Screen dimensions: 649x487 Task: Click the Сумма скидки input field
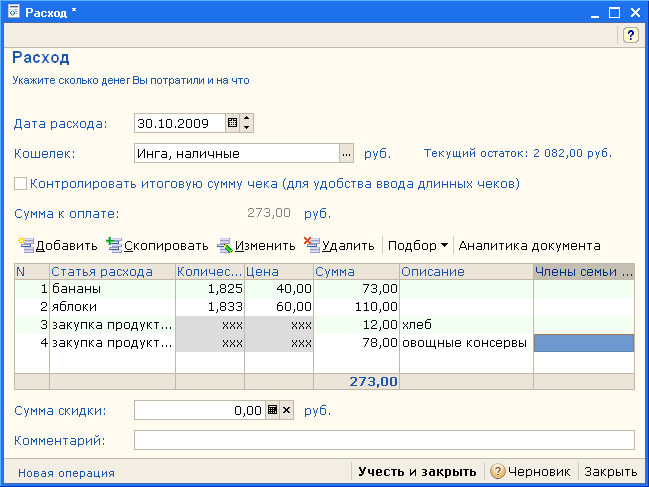200,410
